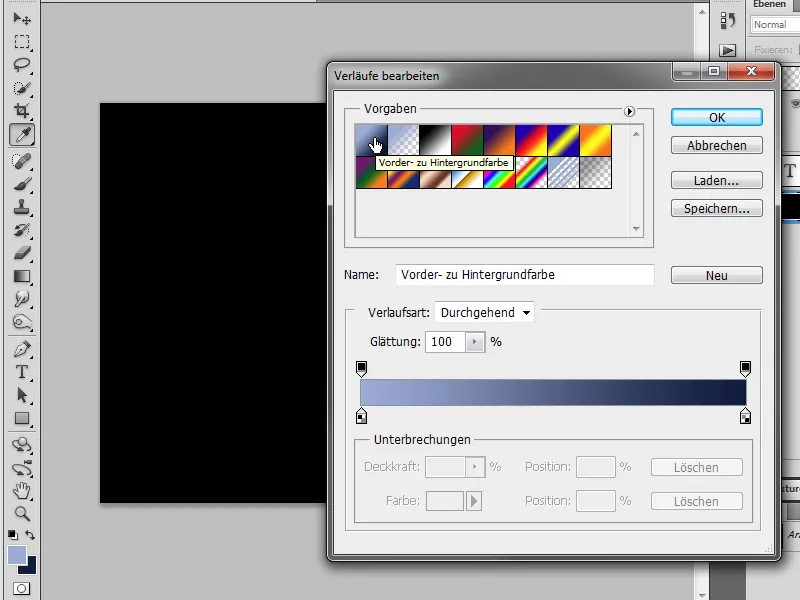Toggle Quick Mask mode

click(x=21, y=588)
